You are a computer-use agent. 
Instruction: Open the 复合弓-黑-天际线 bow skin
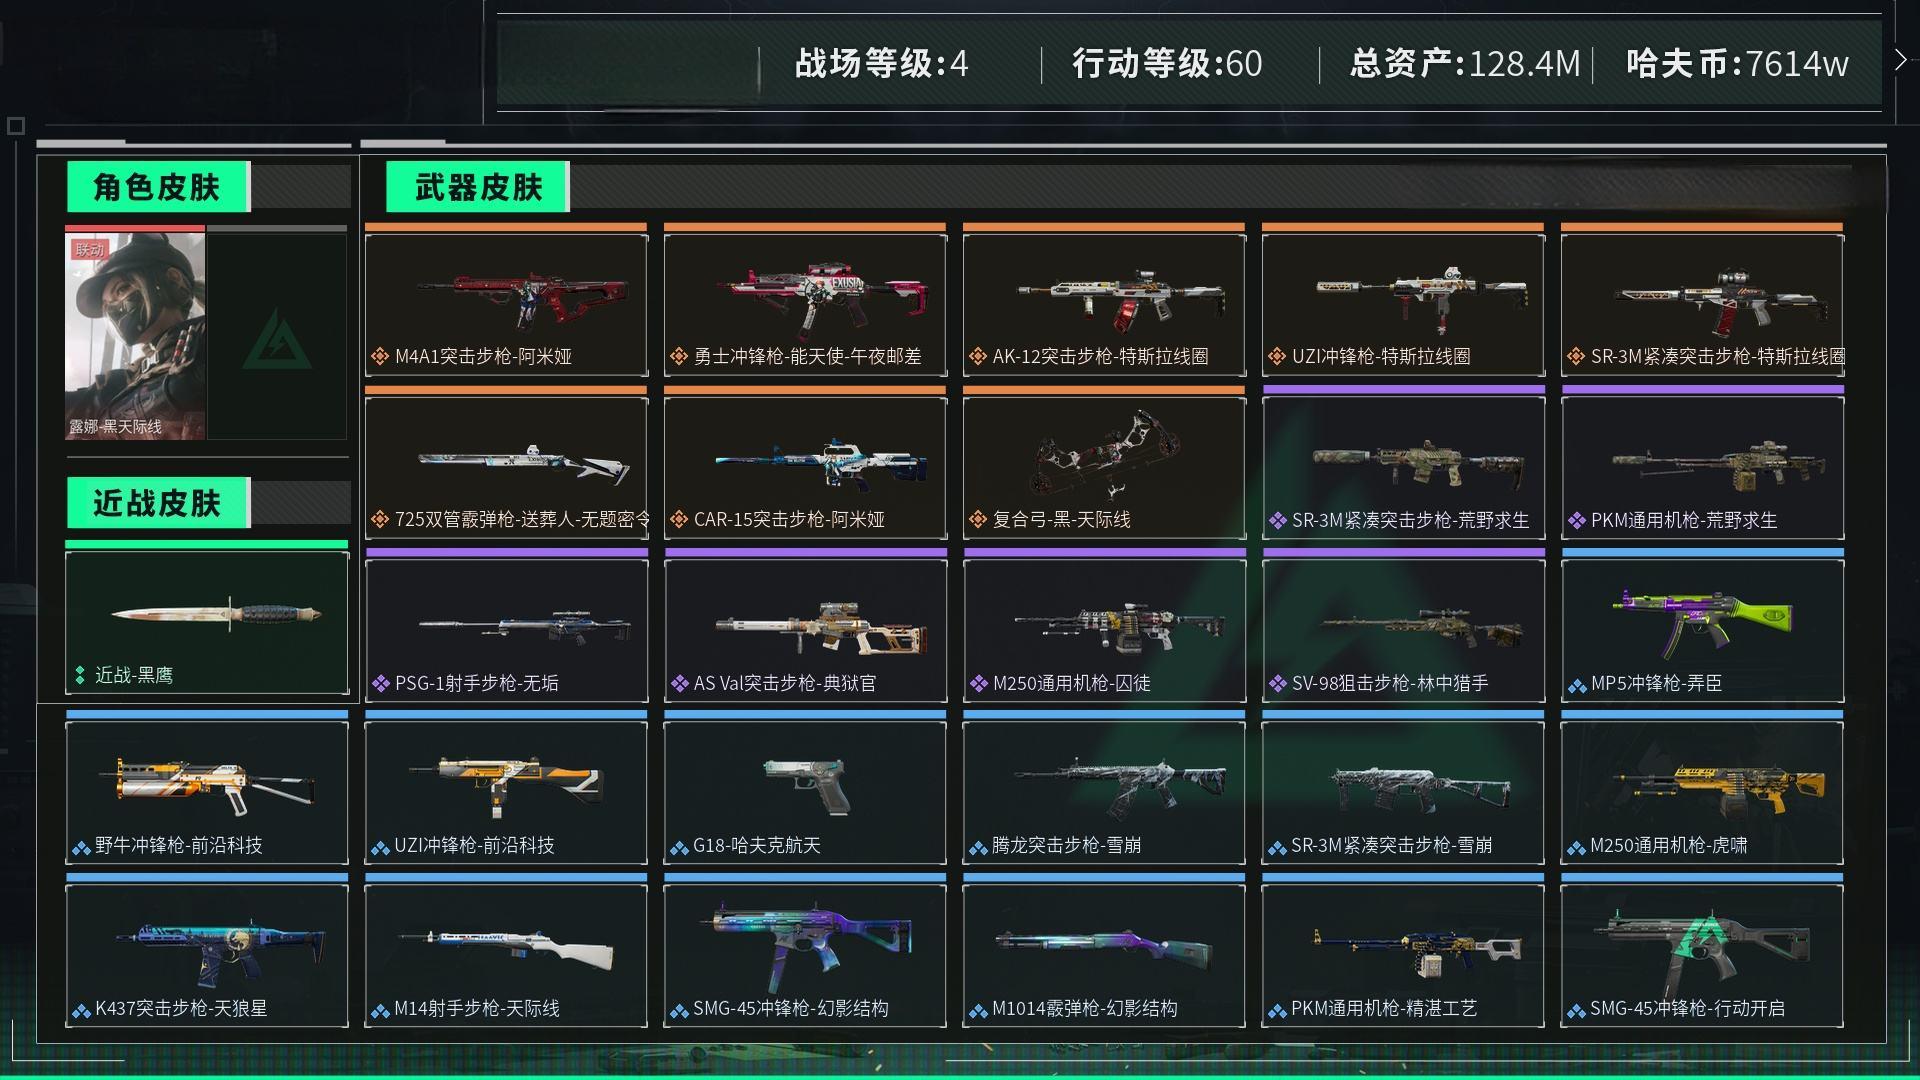[1104, 467]
